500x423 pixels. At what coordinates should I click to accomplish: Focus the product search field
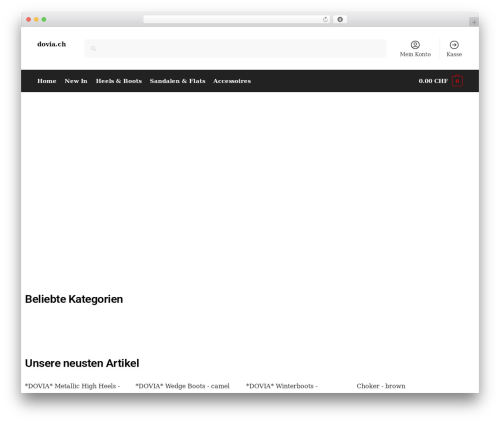(x=235, y=48)
